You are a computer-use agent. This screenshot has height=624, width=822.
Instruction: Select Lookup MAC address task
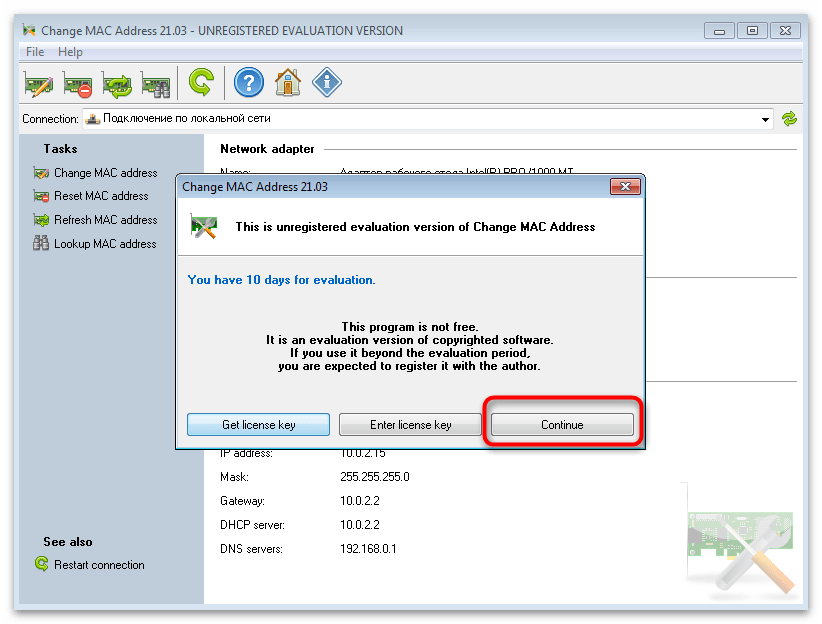pos(95,243)
